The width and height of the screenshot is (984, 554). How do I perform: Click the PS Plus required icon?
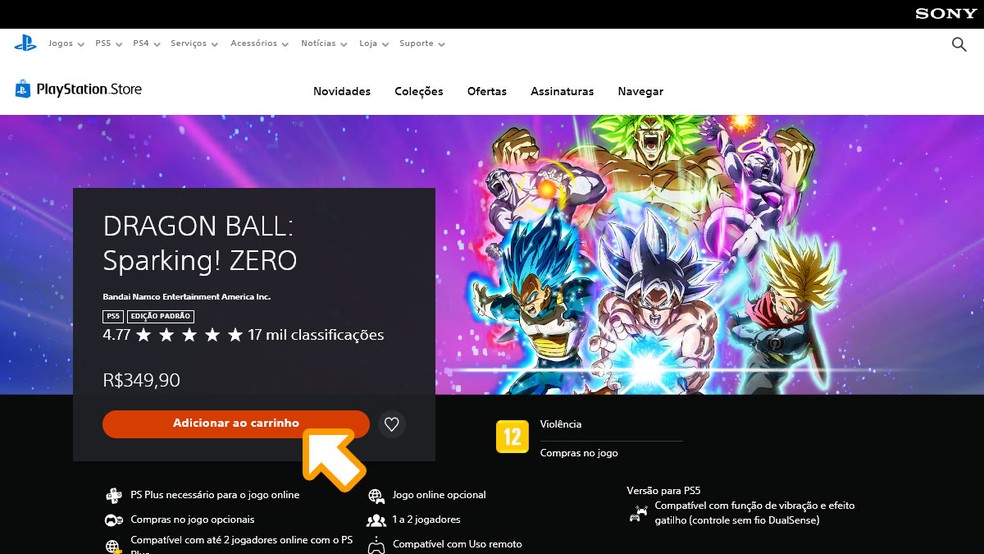(114, 495)
